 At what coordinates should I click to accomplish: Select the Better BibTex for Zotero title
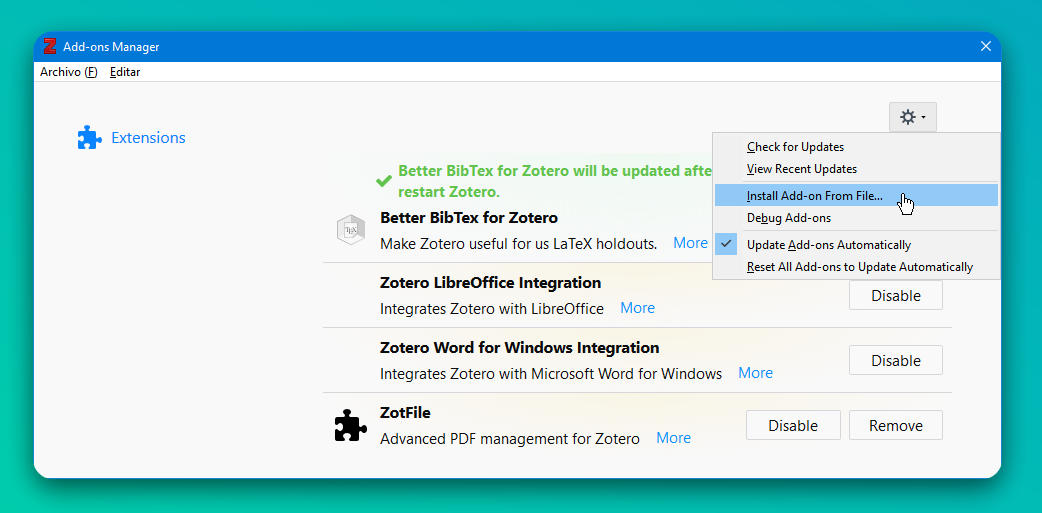click(x=469, y=217)
